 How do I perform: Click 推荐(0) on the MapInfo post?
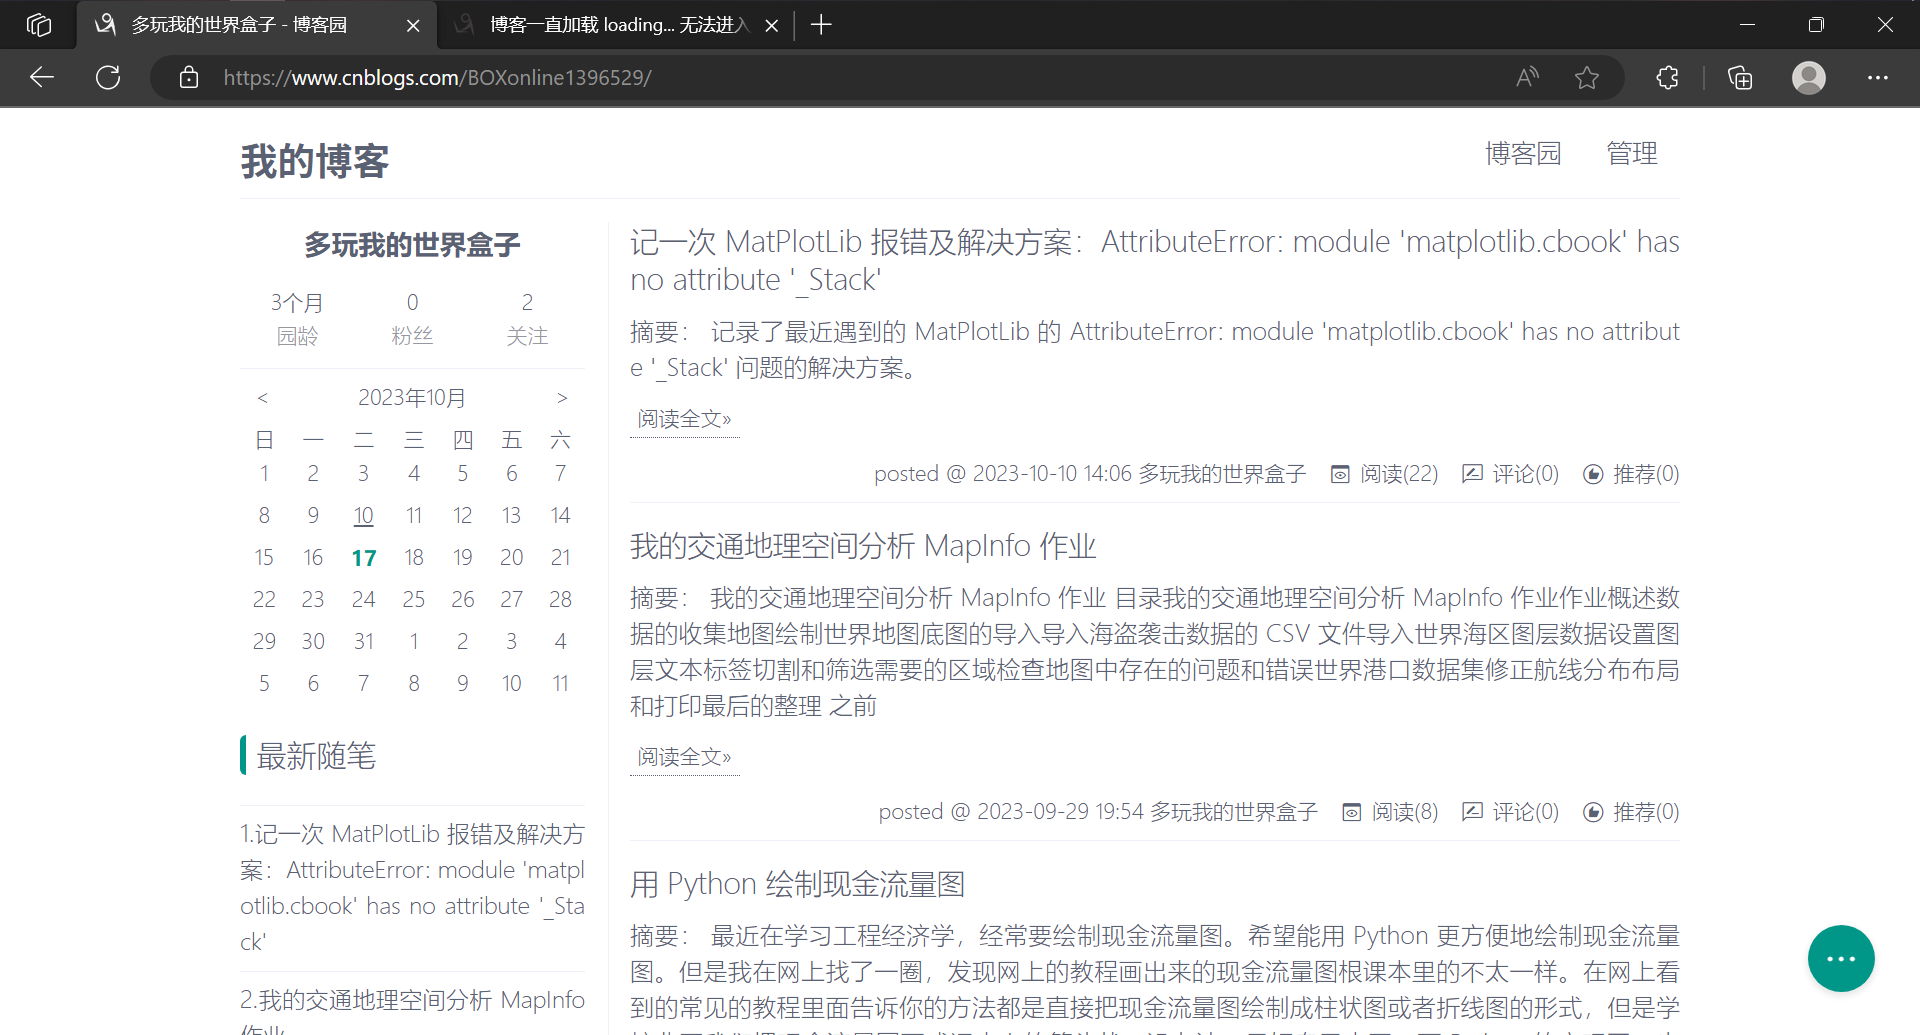1631,812
